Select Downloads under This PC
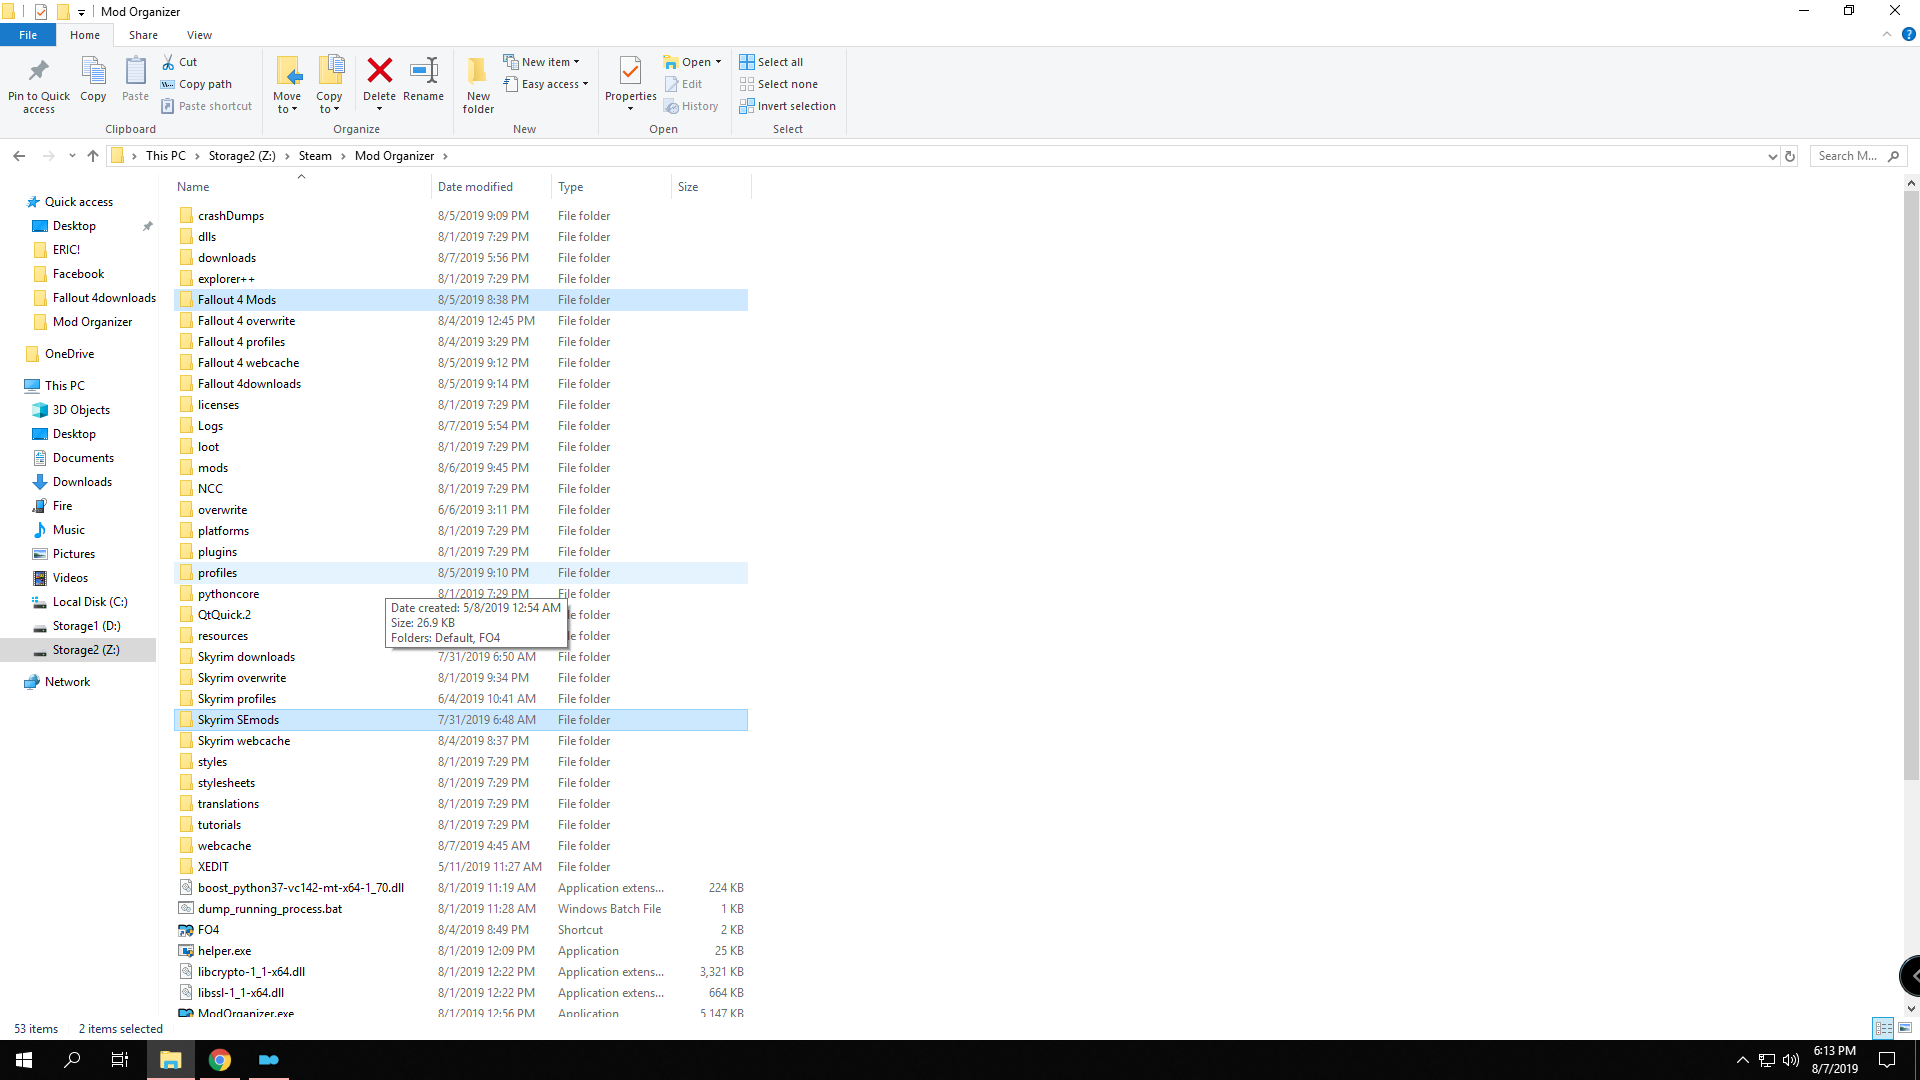The image size is (1920, 1080). (82, 482)
